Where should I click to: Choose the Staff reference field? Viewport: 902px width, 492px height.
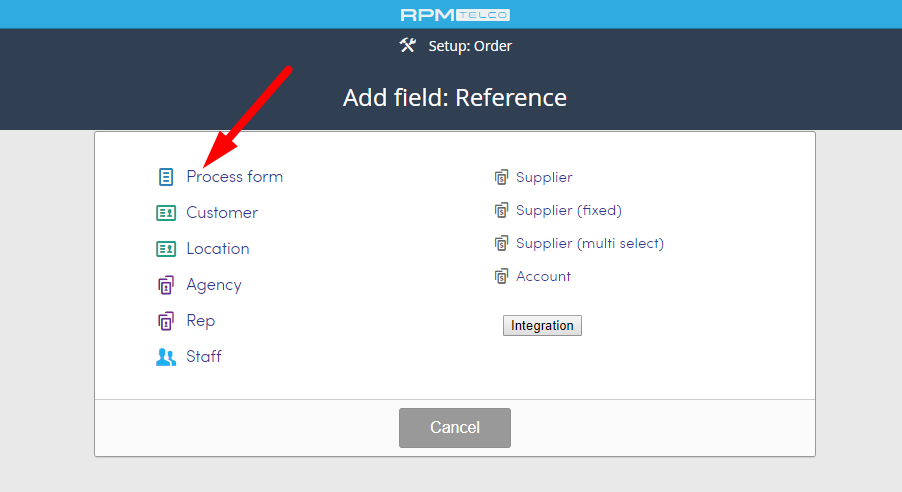point(204,357)
